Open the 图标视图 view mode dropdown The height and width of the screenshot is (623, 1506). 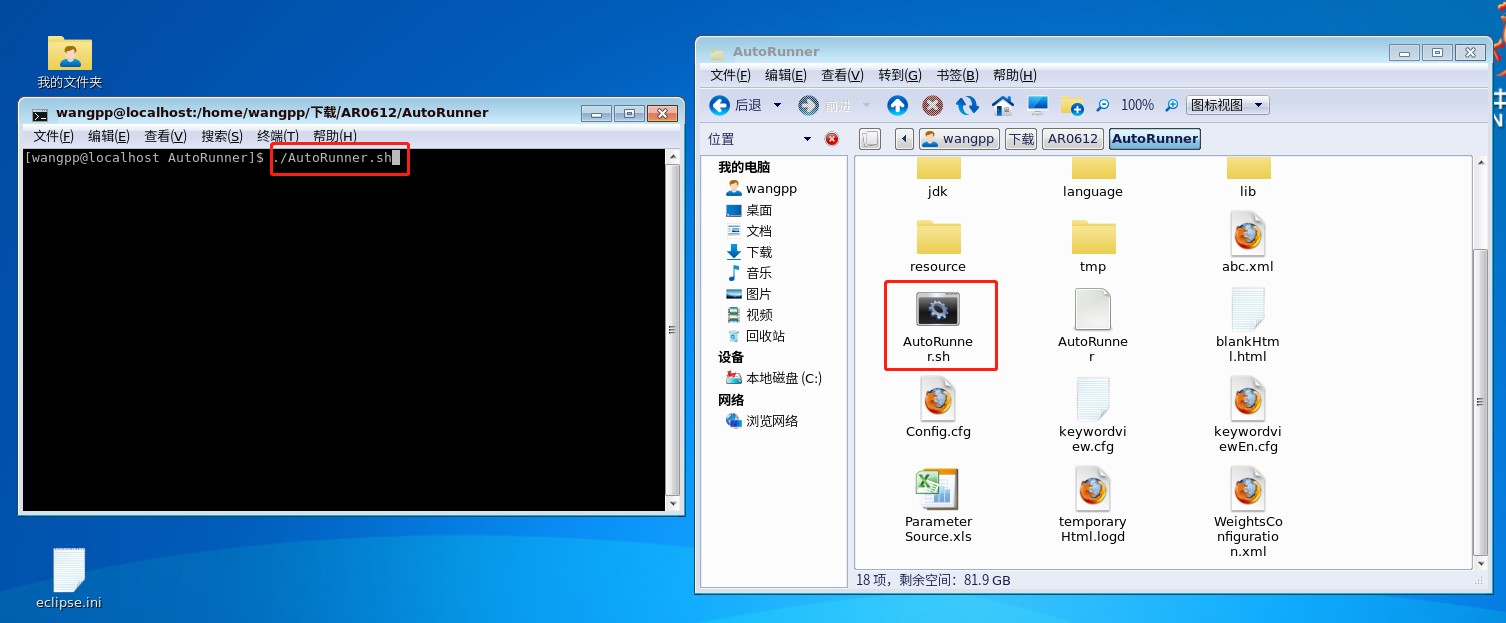(x=1227, y=105)
